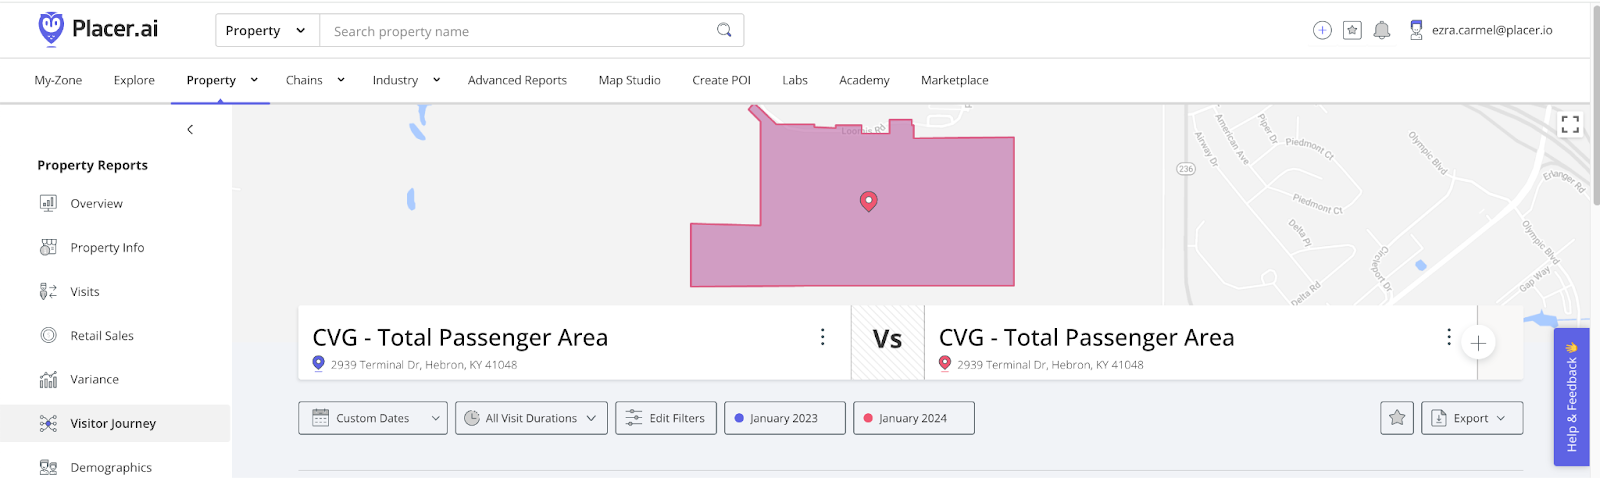
Task: Open the Retail Sales report
Action: (102, 335)
